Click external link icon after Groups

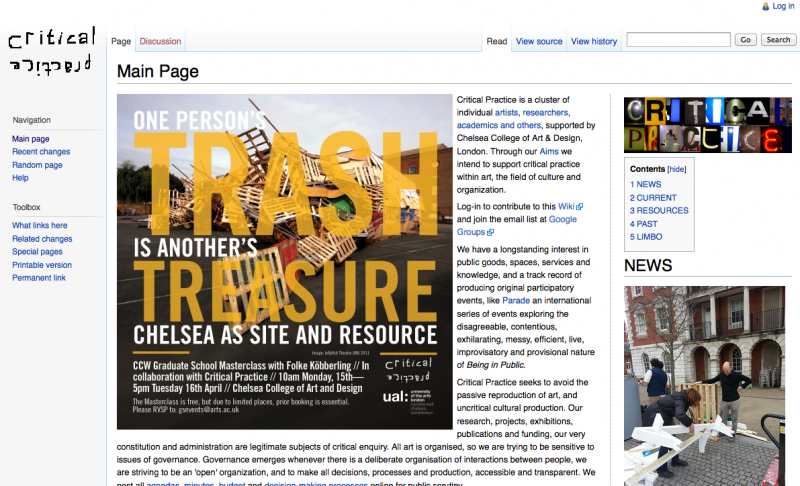click(490, 232)
